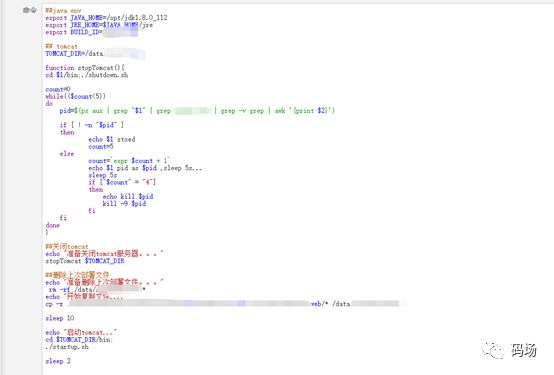Image resolution: width=554 pixels, height=375 pixels.
Task: Click the "echo kill $pid" line
Action: [x=128, y=197]
